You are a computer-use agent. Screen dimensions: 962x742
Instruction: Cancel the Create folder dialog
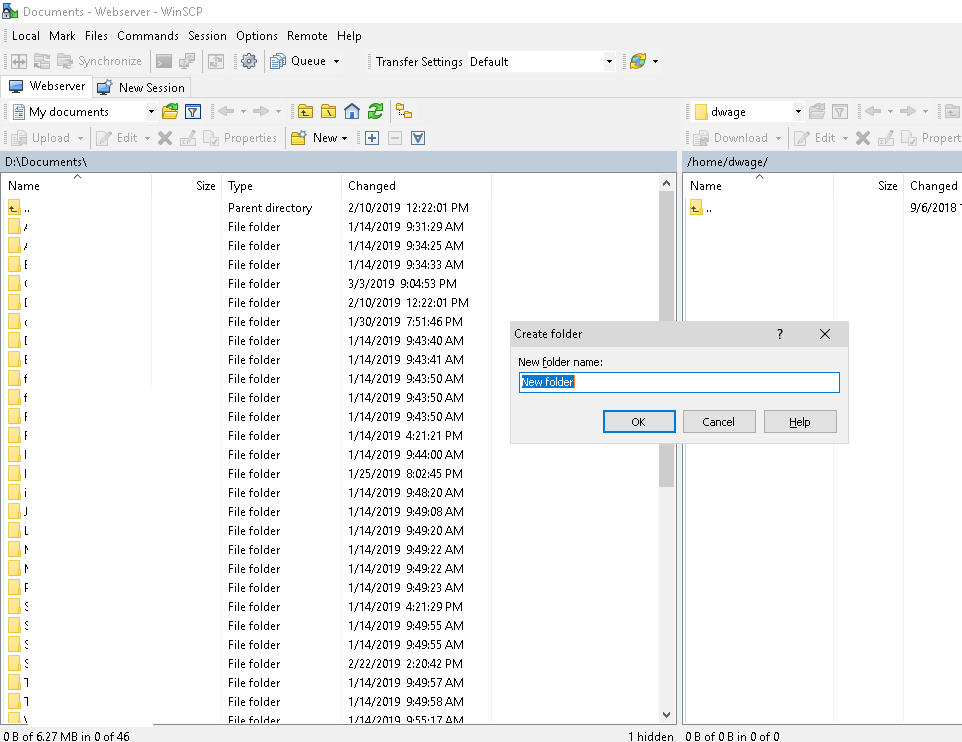point(718,422)
